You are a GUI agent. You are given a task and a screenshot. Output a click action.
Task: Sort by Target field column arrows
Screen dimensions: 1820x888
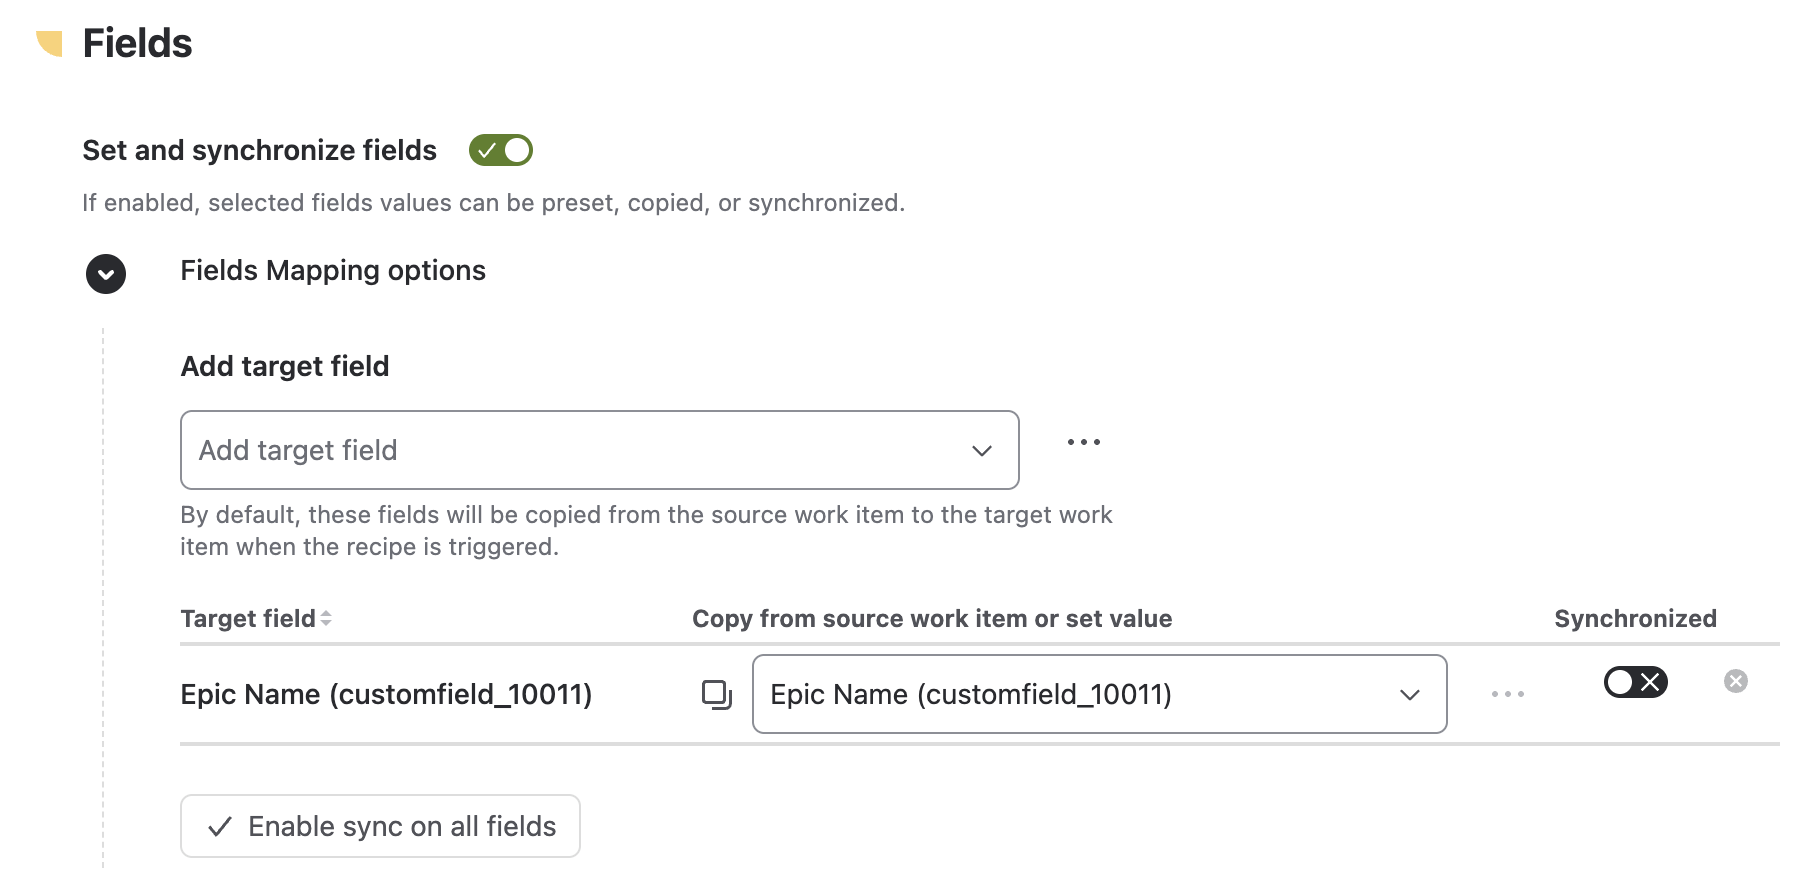326,619
